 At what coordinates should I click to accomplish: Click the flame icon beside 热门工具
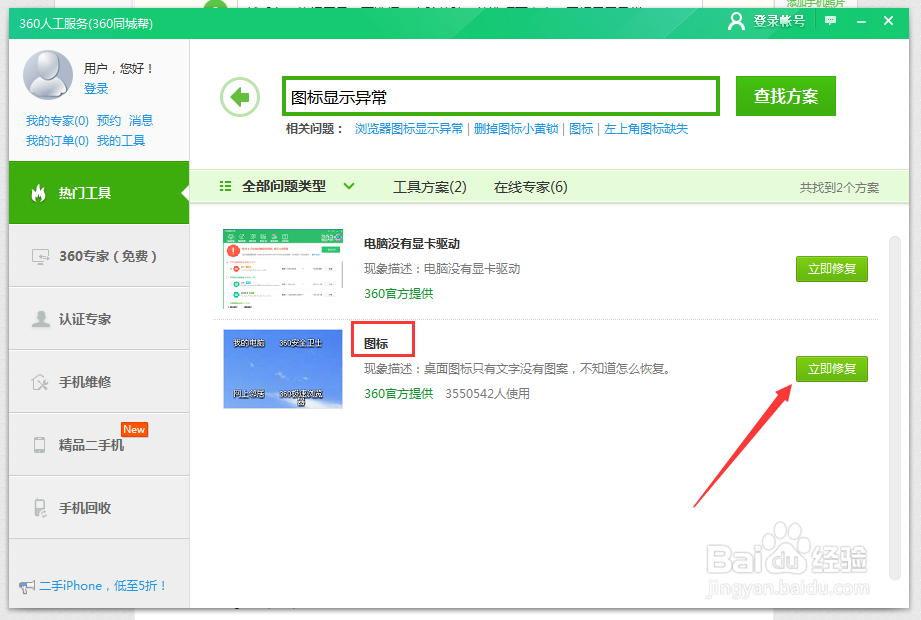[38, 193]
